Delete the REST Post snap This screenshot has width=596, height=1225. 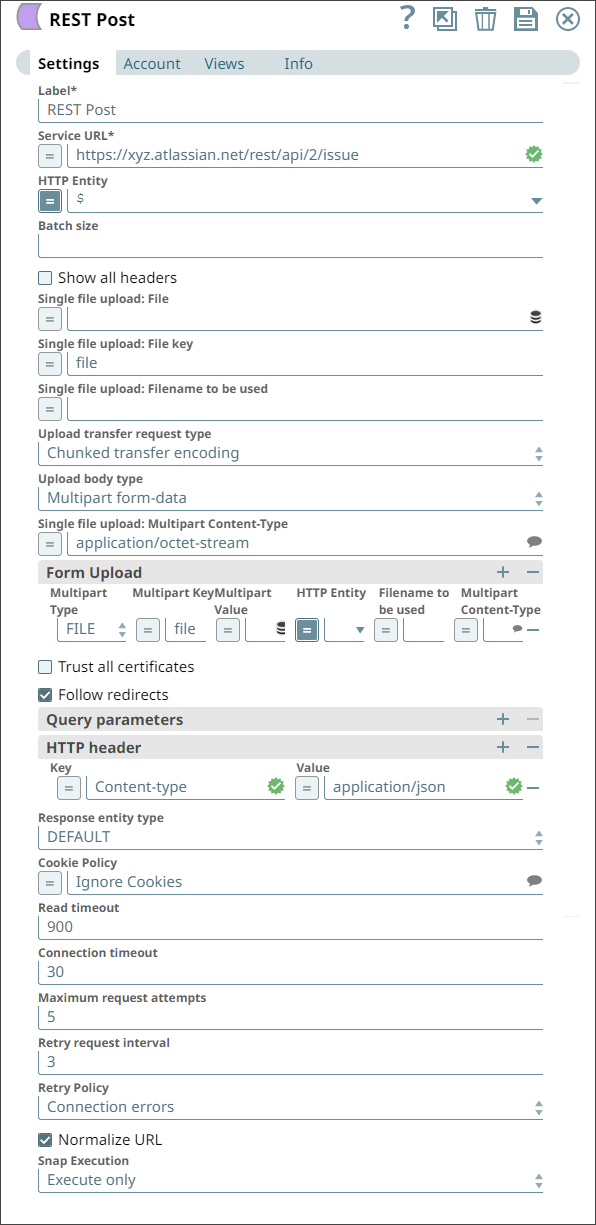pos(486,18)
